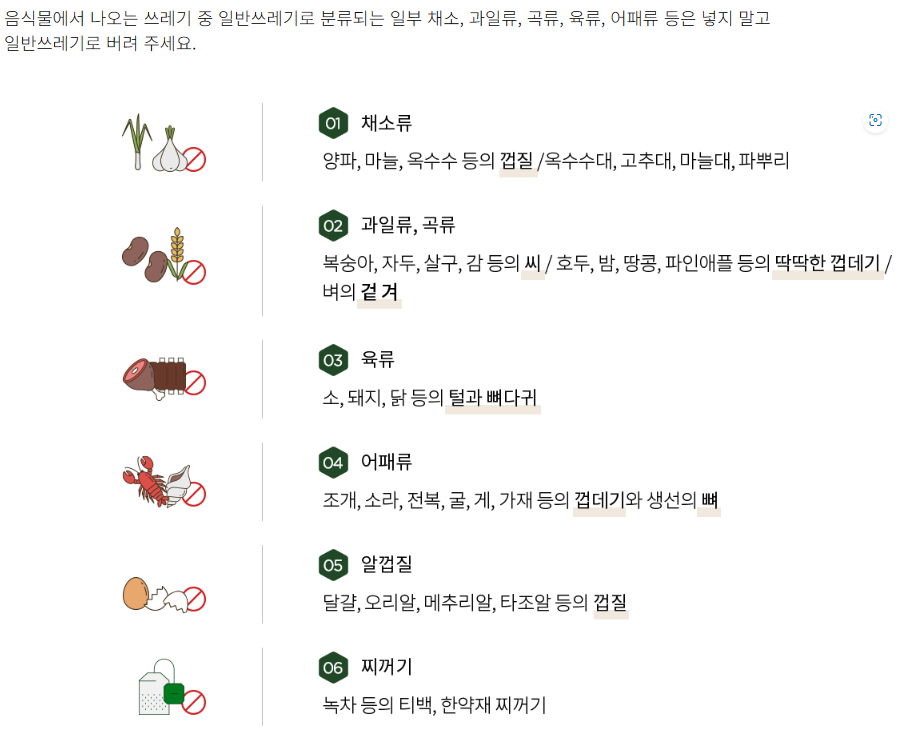Click the green 04 hexagon badge
This screenshot has width=900, height=737.
(x=333, y=463)
